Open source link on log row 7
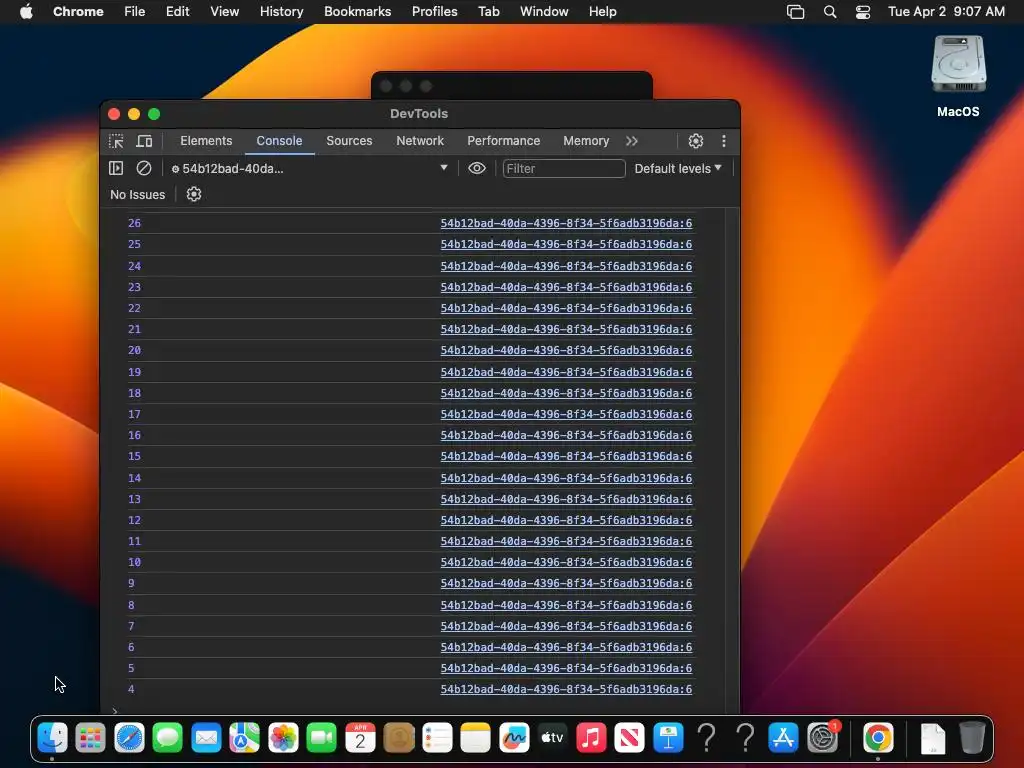Screen dimensions: 1024x768 (x=566, y=626)
